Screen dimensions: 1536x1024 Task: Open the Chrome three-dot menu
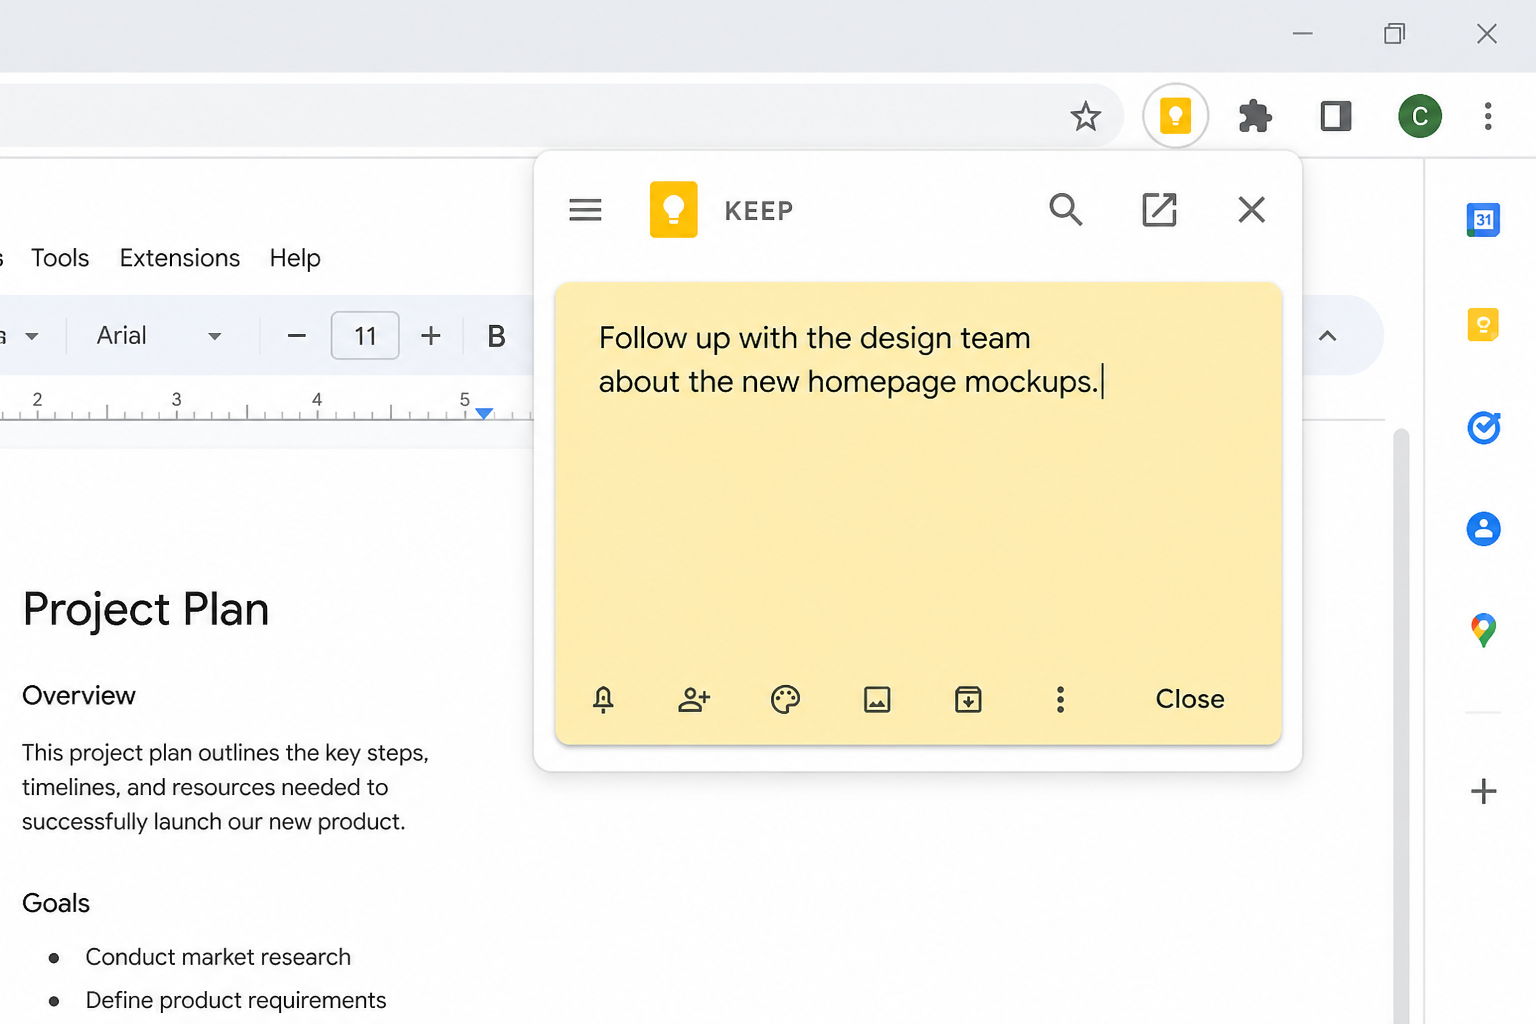pos(1488,116)
